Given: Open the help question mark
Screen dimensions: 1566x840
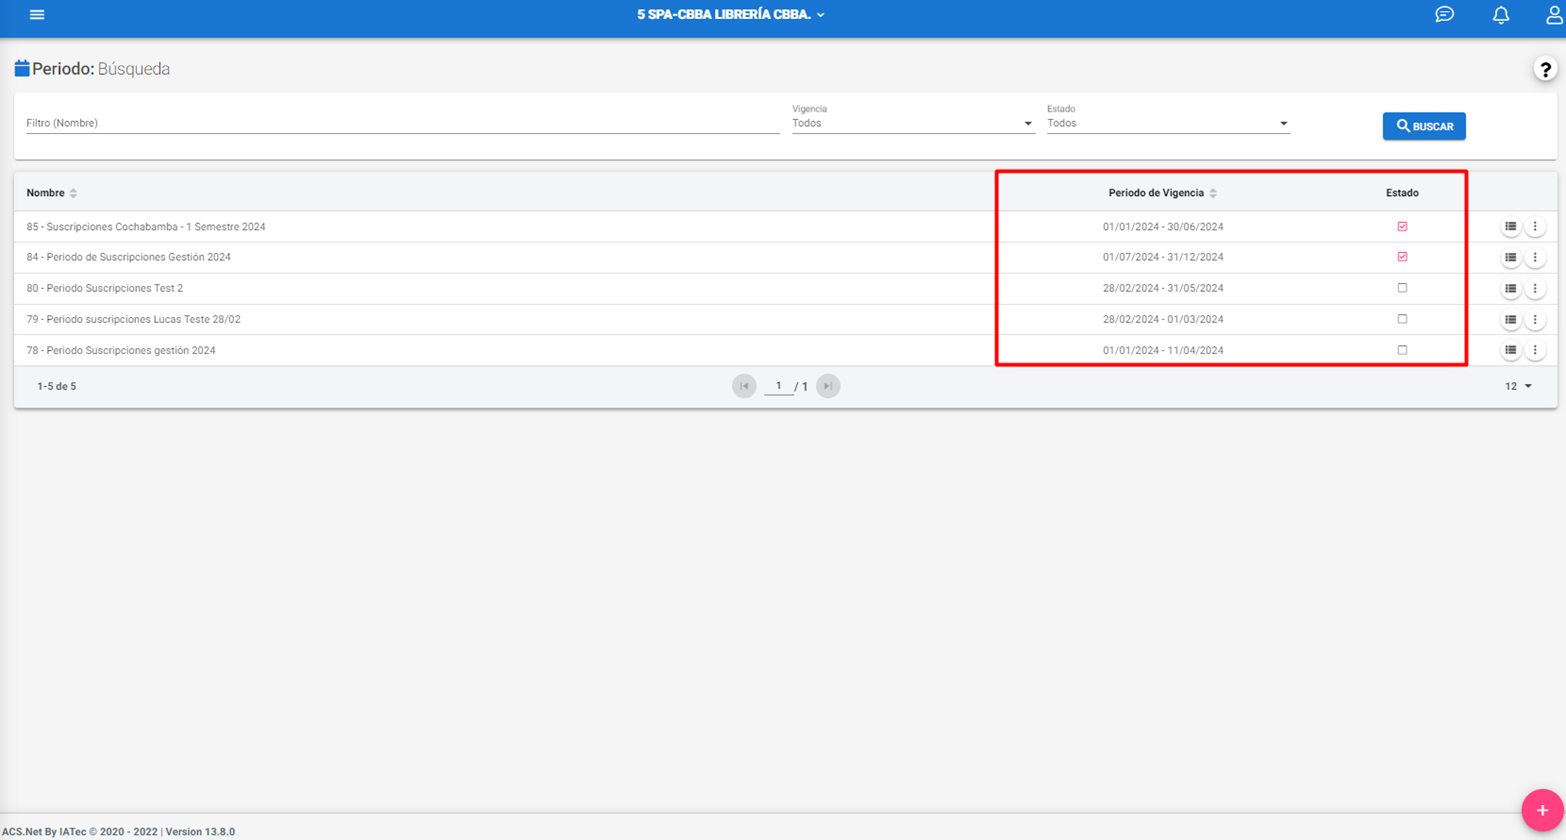Looking at the screenshot, I should click(1545, 69).
